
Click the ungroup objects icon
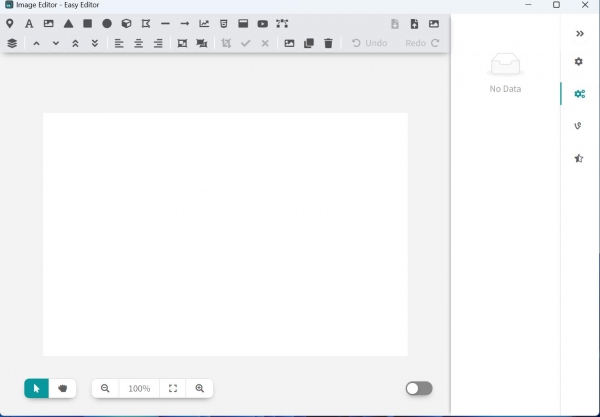coord(202,43)
